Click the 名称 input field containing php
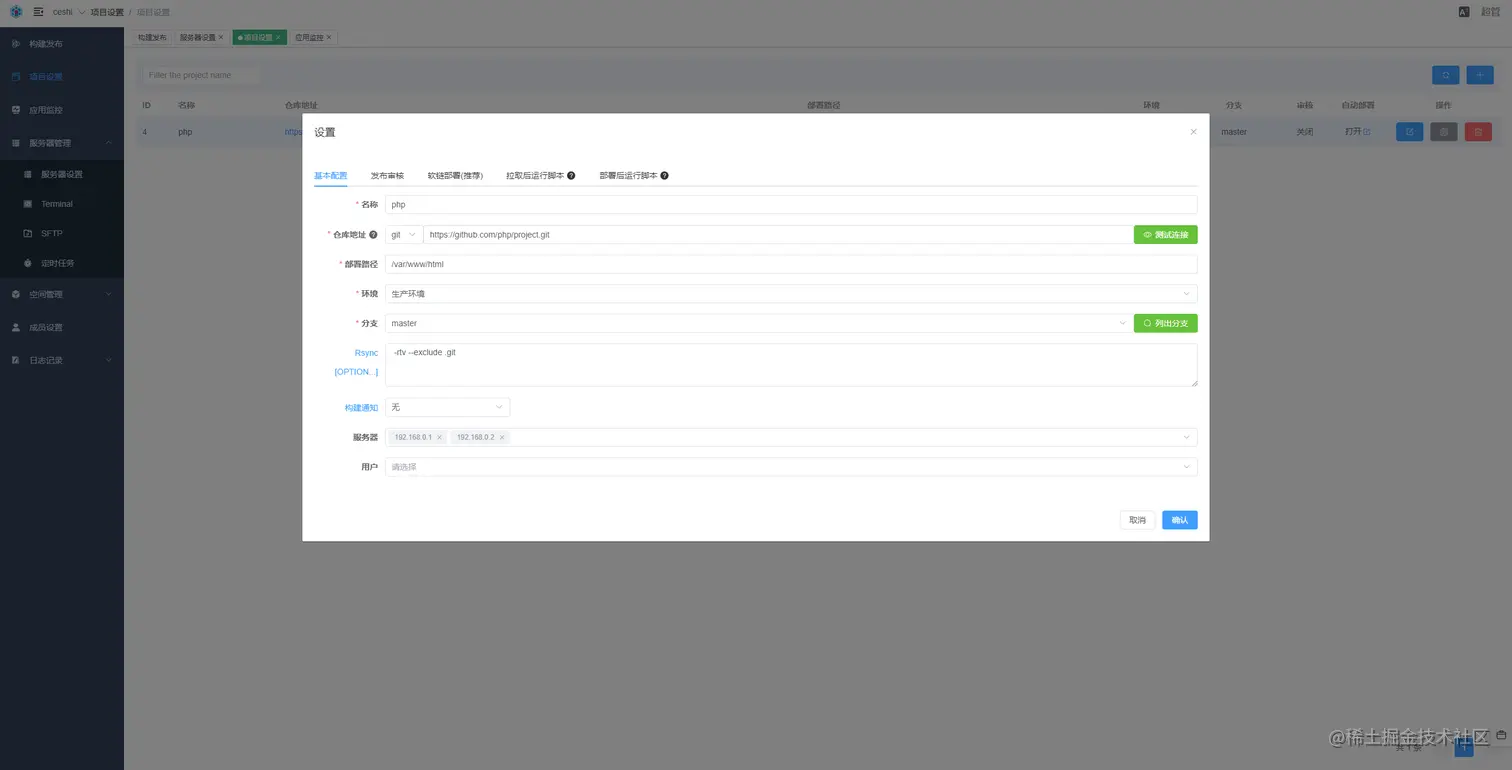The height and width of the screenshot is (770, 1512). (791, 204)
